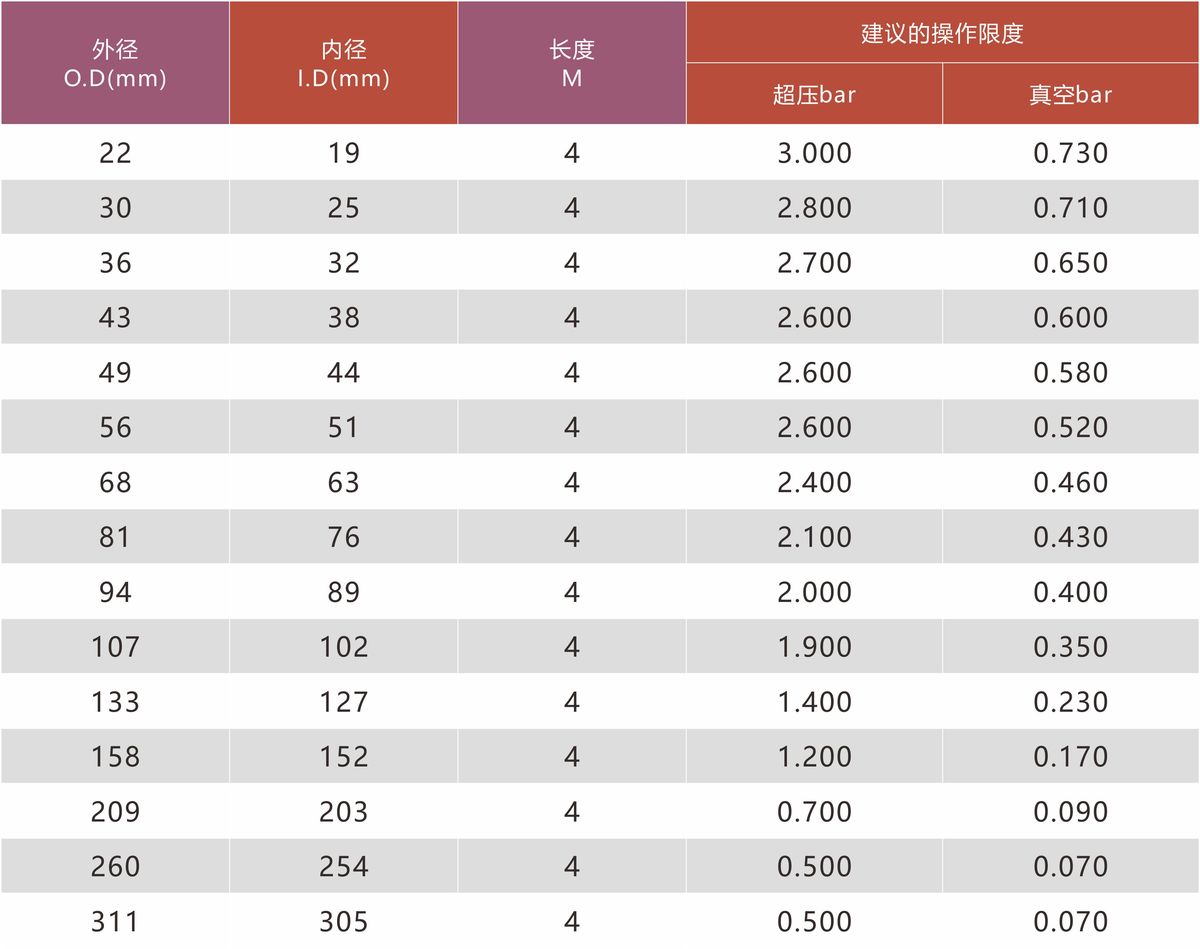Select the outer diameter cell 22
The height and width of the screenshot is (949, 1200).
pyautogui.click(x=115, y=153)
